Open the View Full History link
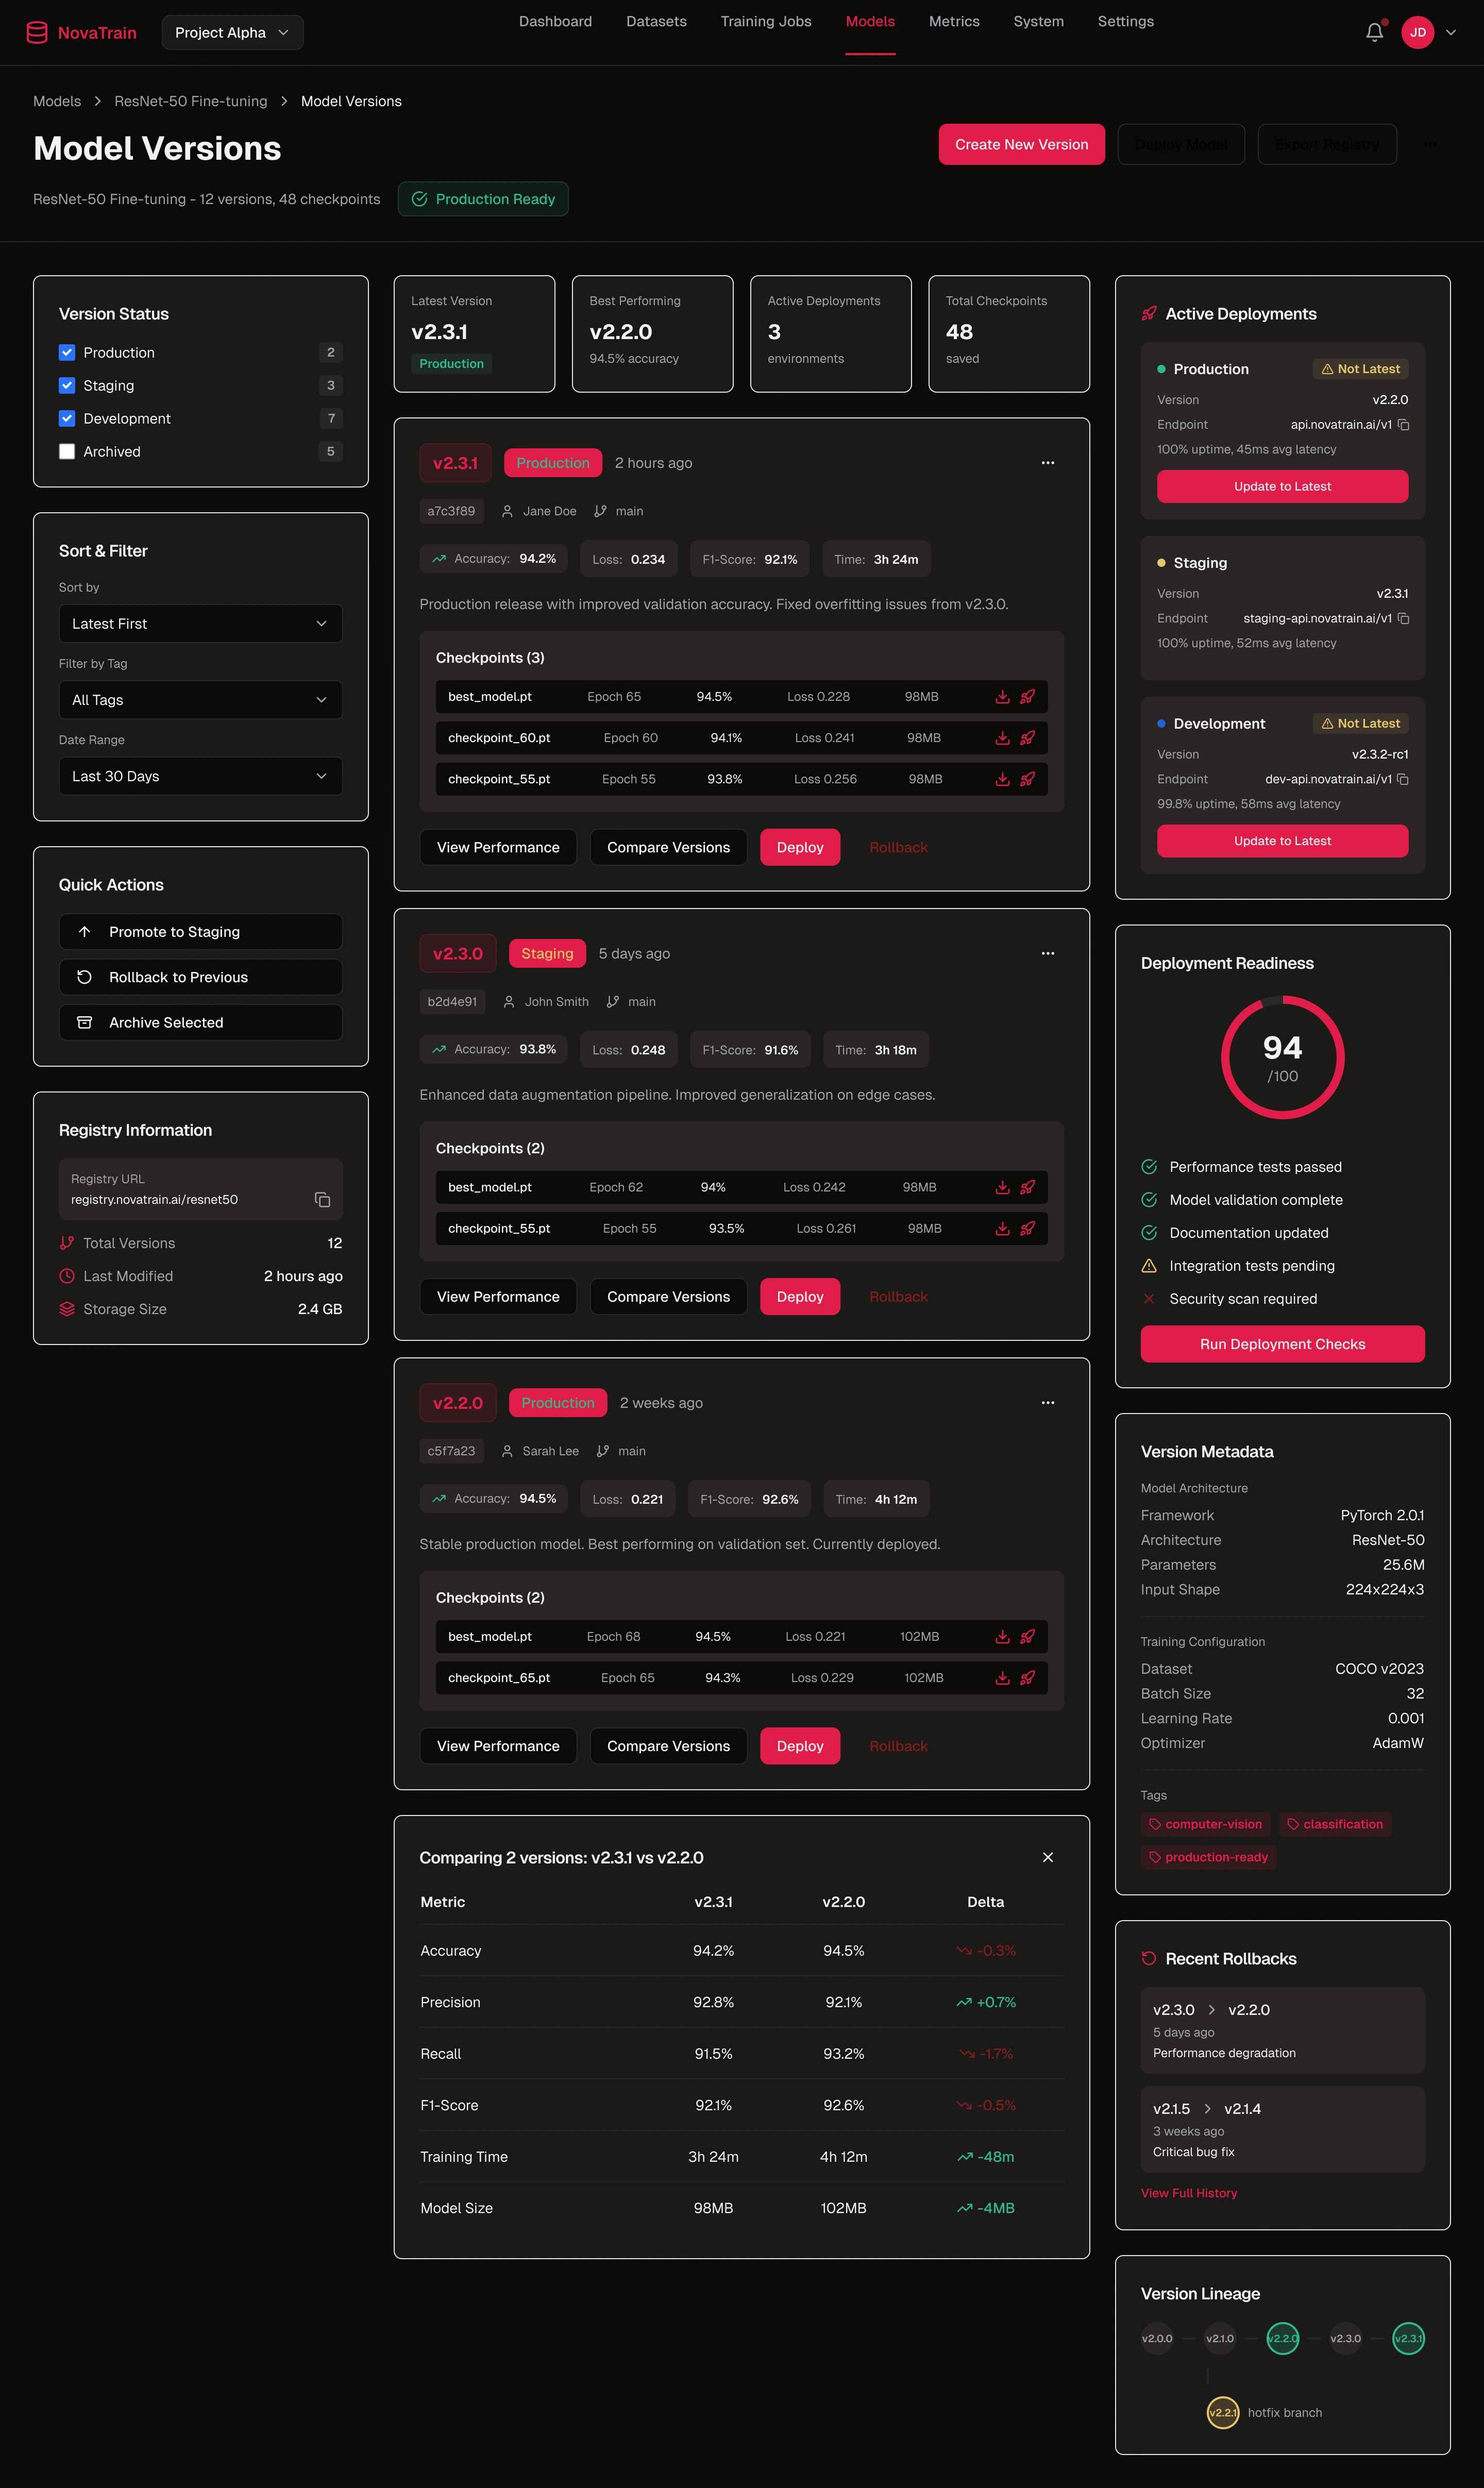Viewport: 1484px width, 2488px height. click(1188, 2193)
